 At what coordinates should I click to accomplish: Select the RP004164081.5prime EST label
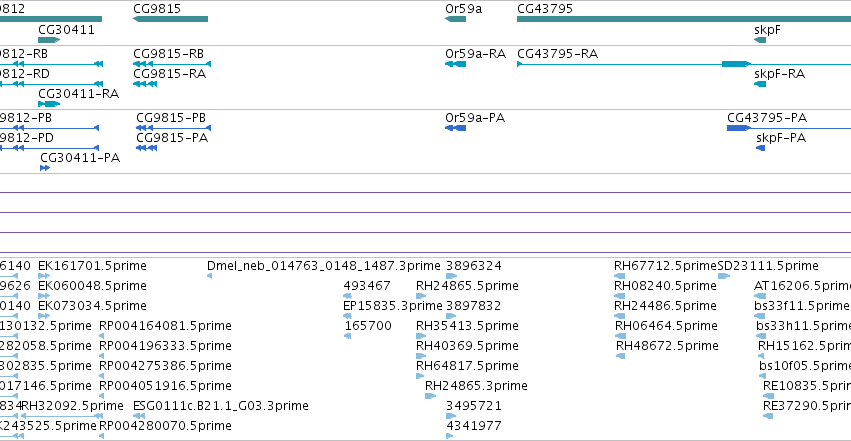point(165,326)
